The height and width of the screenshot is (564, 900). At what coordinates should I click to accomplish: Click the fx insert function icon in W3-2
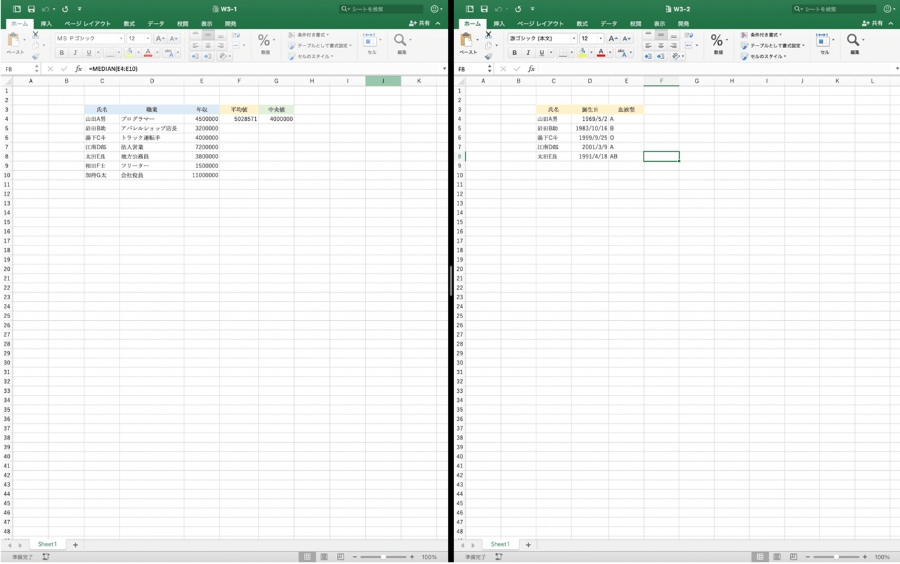[532, 69]
